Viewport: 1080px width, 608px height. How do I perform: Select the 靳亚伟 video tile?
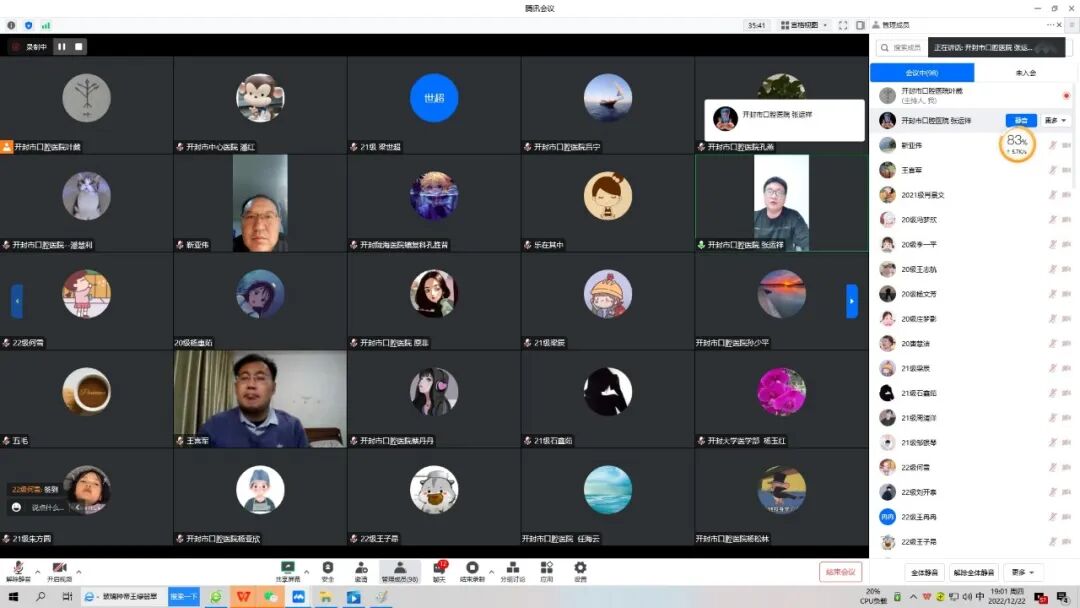click(260, 203)
